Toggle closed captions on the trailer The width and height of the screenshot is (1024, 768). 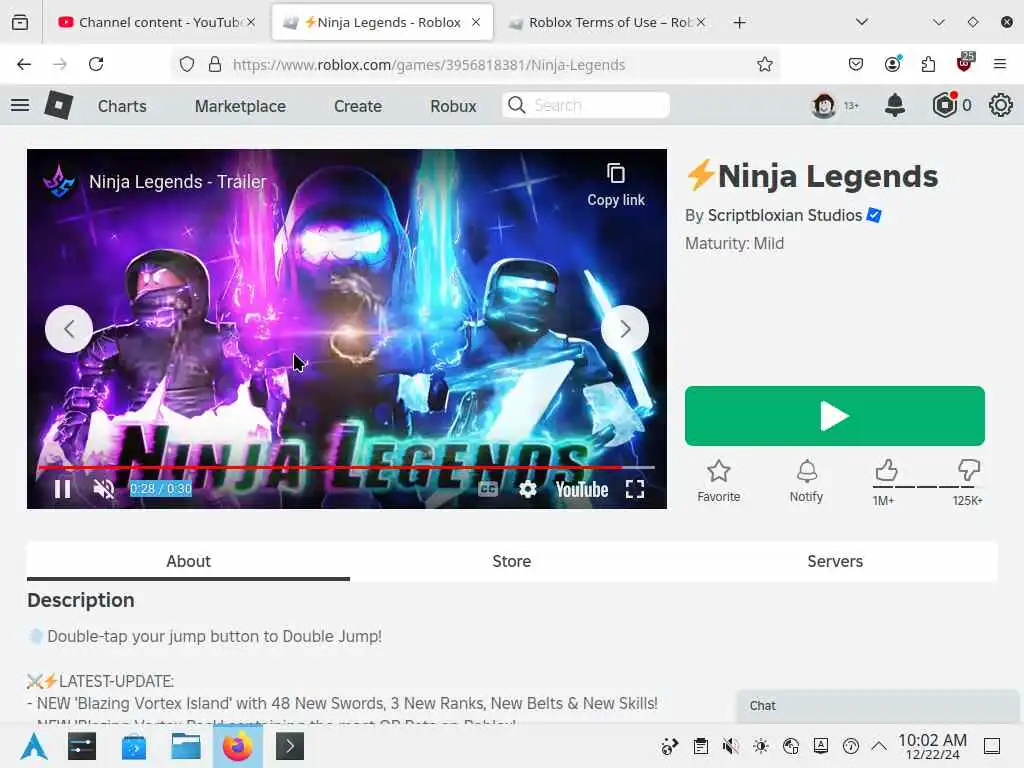488,488
